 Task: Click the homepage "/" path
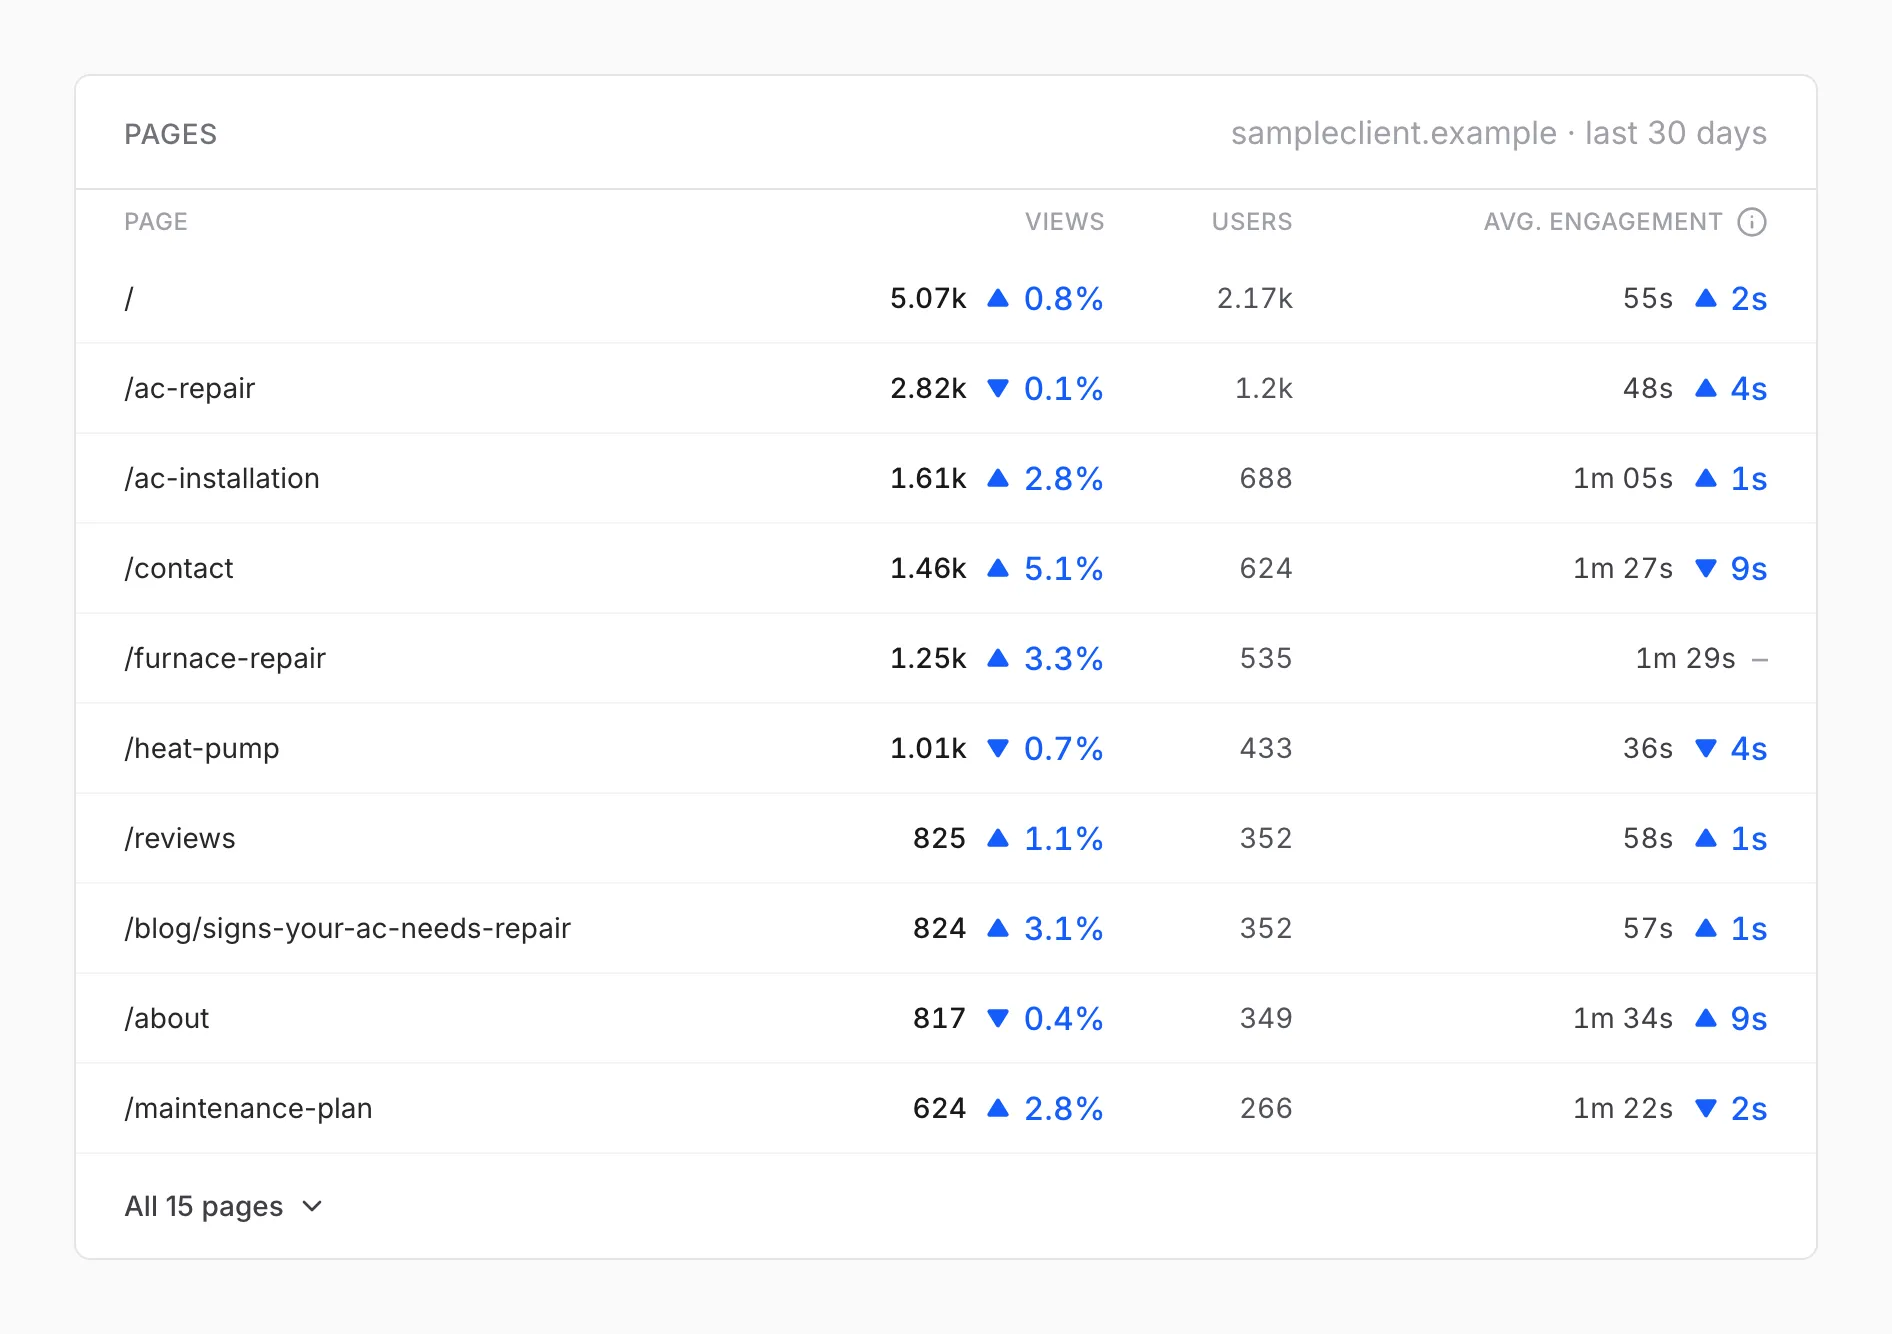pyautogui.click(x=129, y=298)
